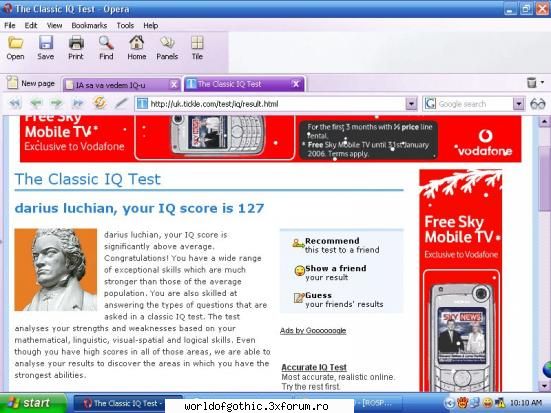The width and height of the screenshot is (551, 413).
Task: Click the Print toolbar icon
Action: [x=76, y=43]
